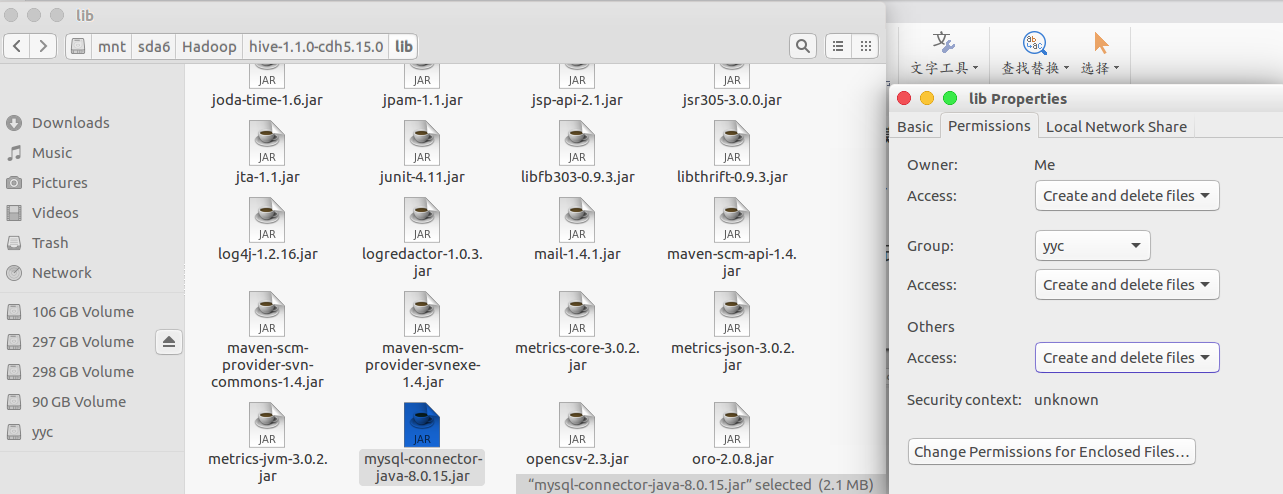The height and width of the screenshot is (494, 1283).
Task: Select the log4j-1.2.16.jar file icon
Action: [267, 220]
